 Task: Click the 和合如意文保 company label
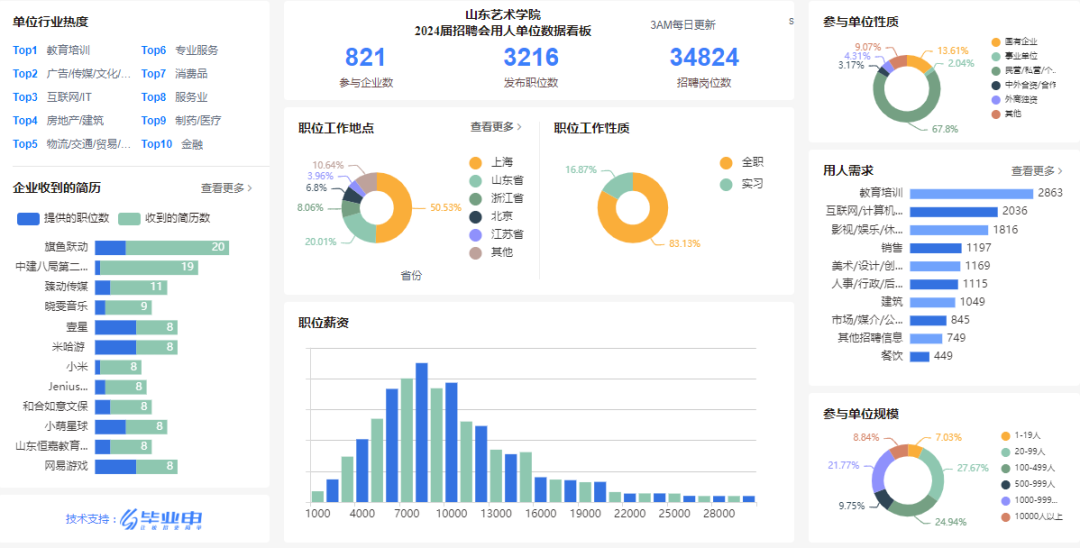pos(55,406)
